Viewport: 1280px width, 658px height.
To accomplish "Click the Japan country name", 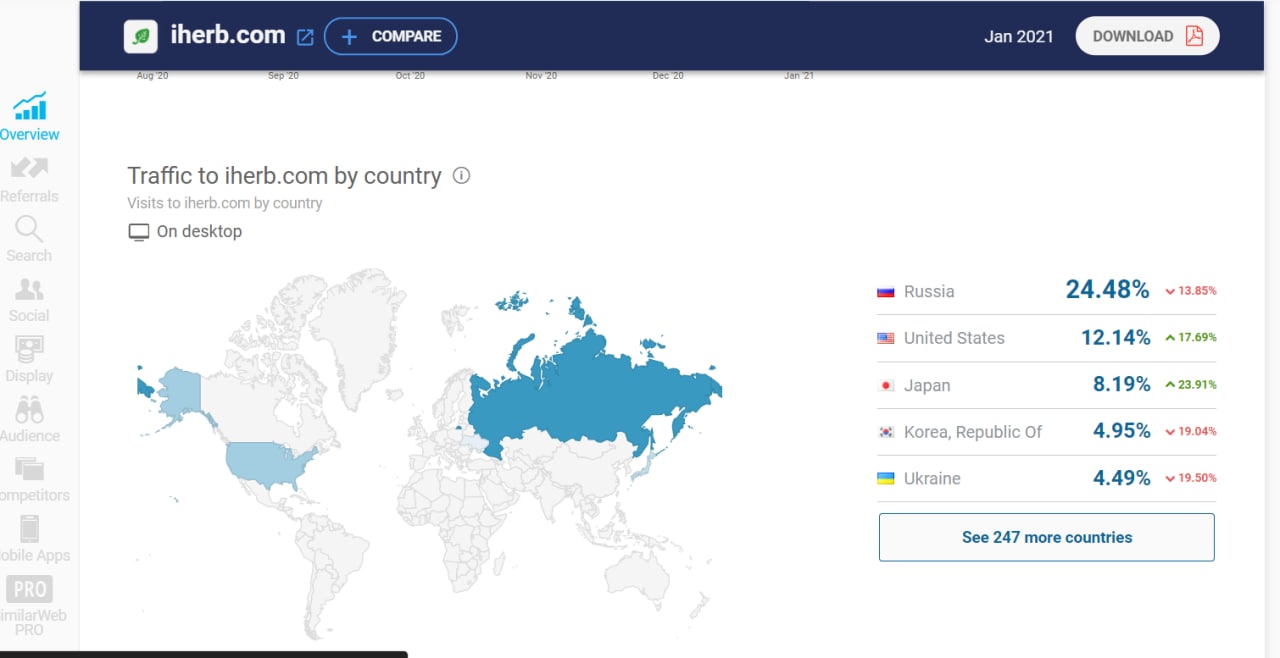I will (x=927, y=385).
